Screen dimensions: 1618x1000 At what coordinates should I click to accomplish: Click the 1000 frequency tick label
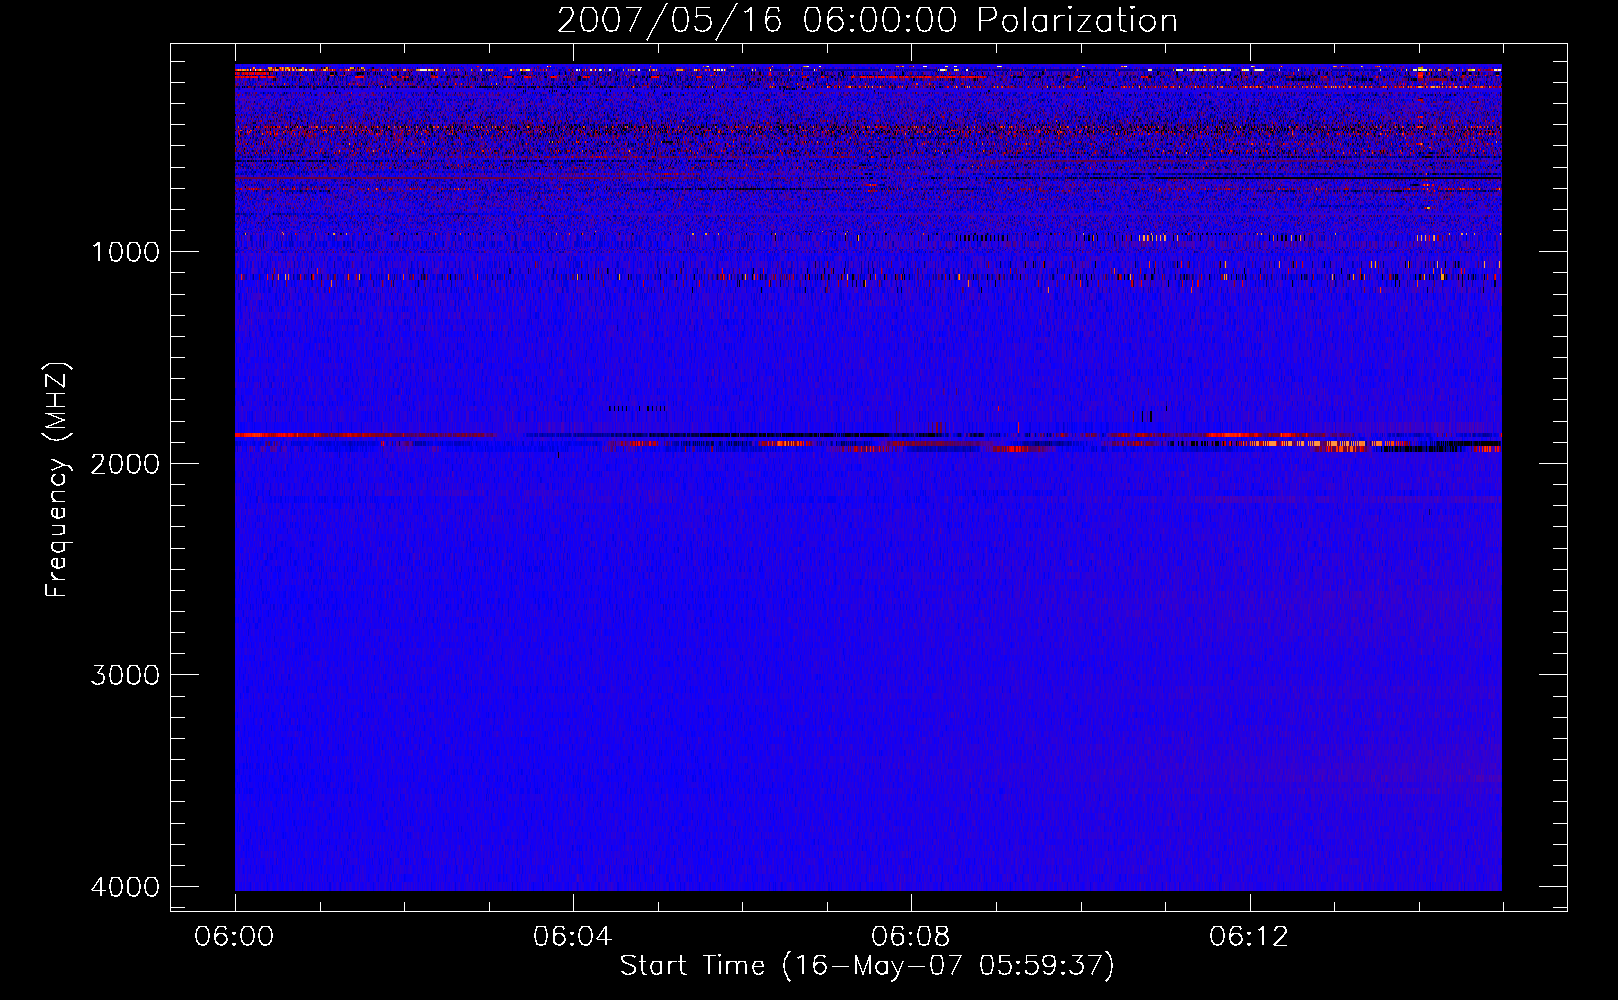[125, 251]
